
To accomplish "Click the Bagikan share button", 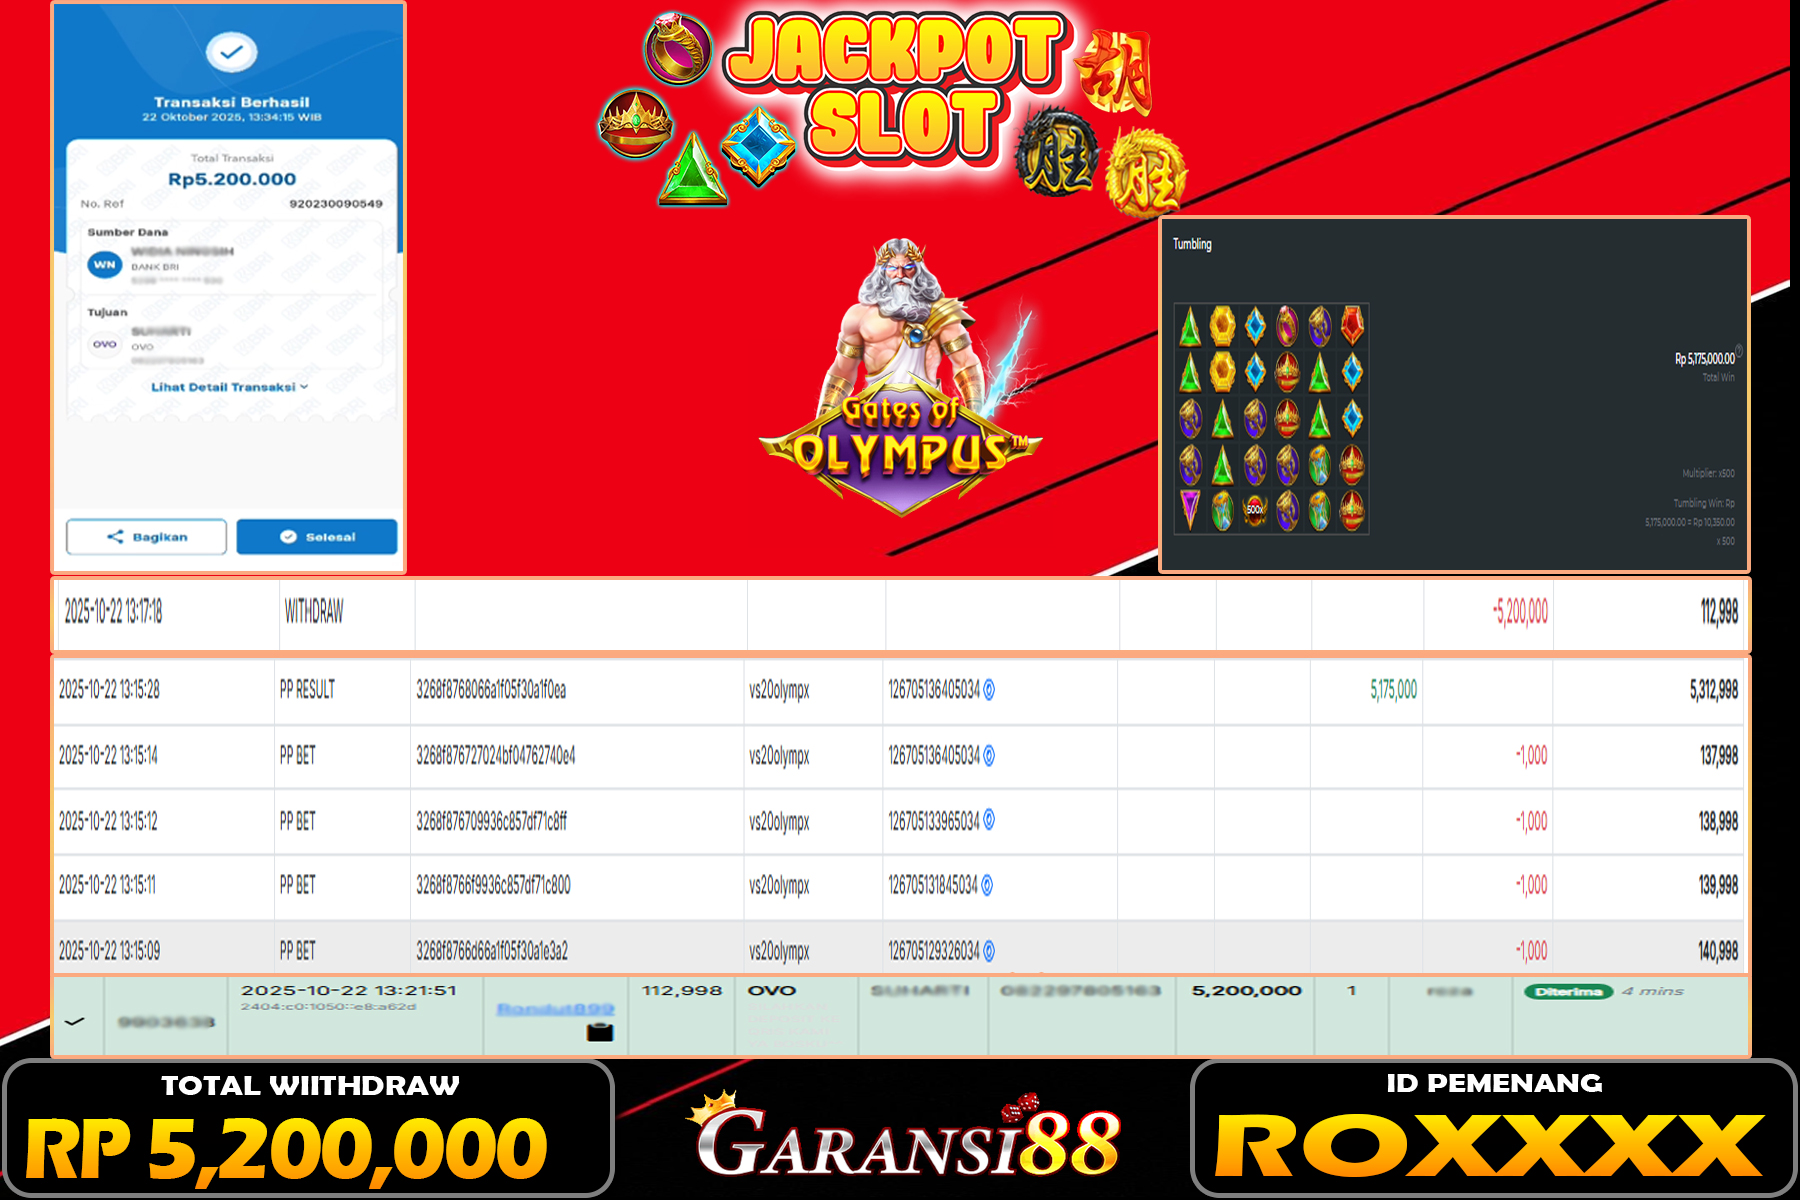I will 146,537.
